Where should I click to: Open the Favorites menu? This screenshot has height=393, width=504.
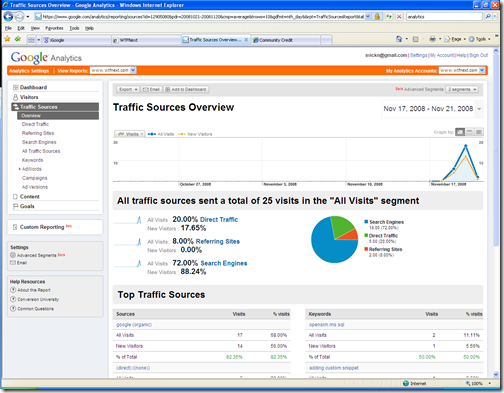(54, 28)
